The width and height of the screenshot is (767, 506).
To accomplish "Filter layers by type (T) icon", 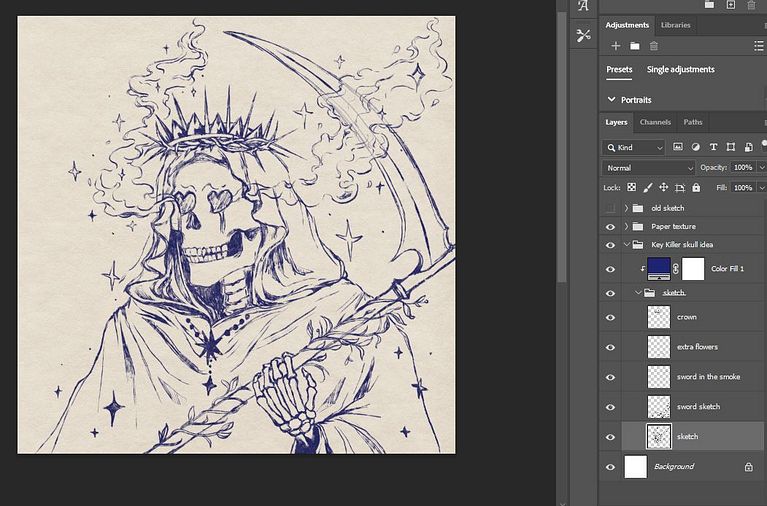I will (x=712, y=147).
